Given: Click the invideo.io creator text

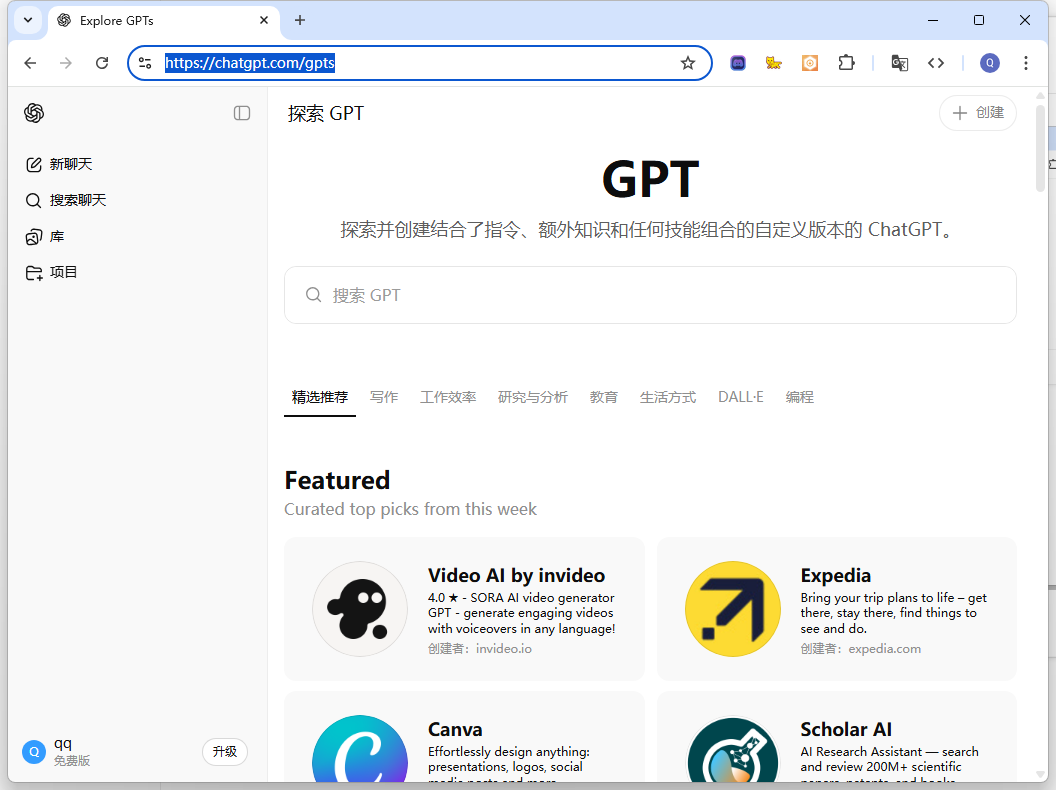Looking at the screenshot, I should 504,649.
